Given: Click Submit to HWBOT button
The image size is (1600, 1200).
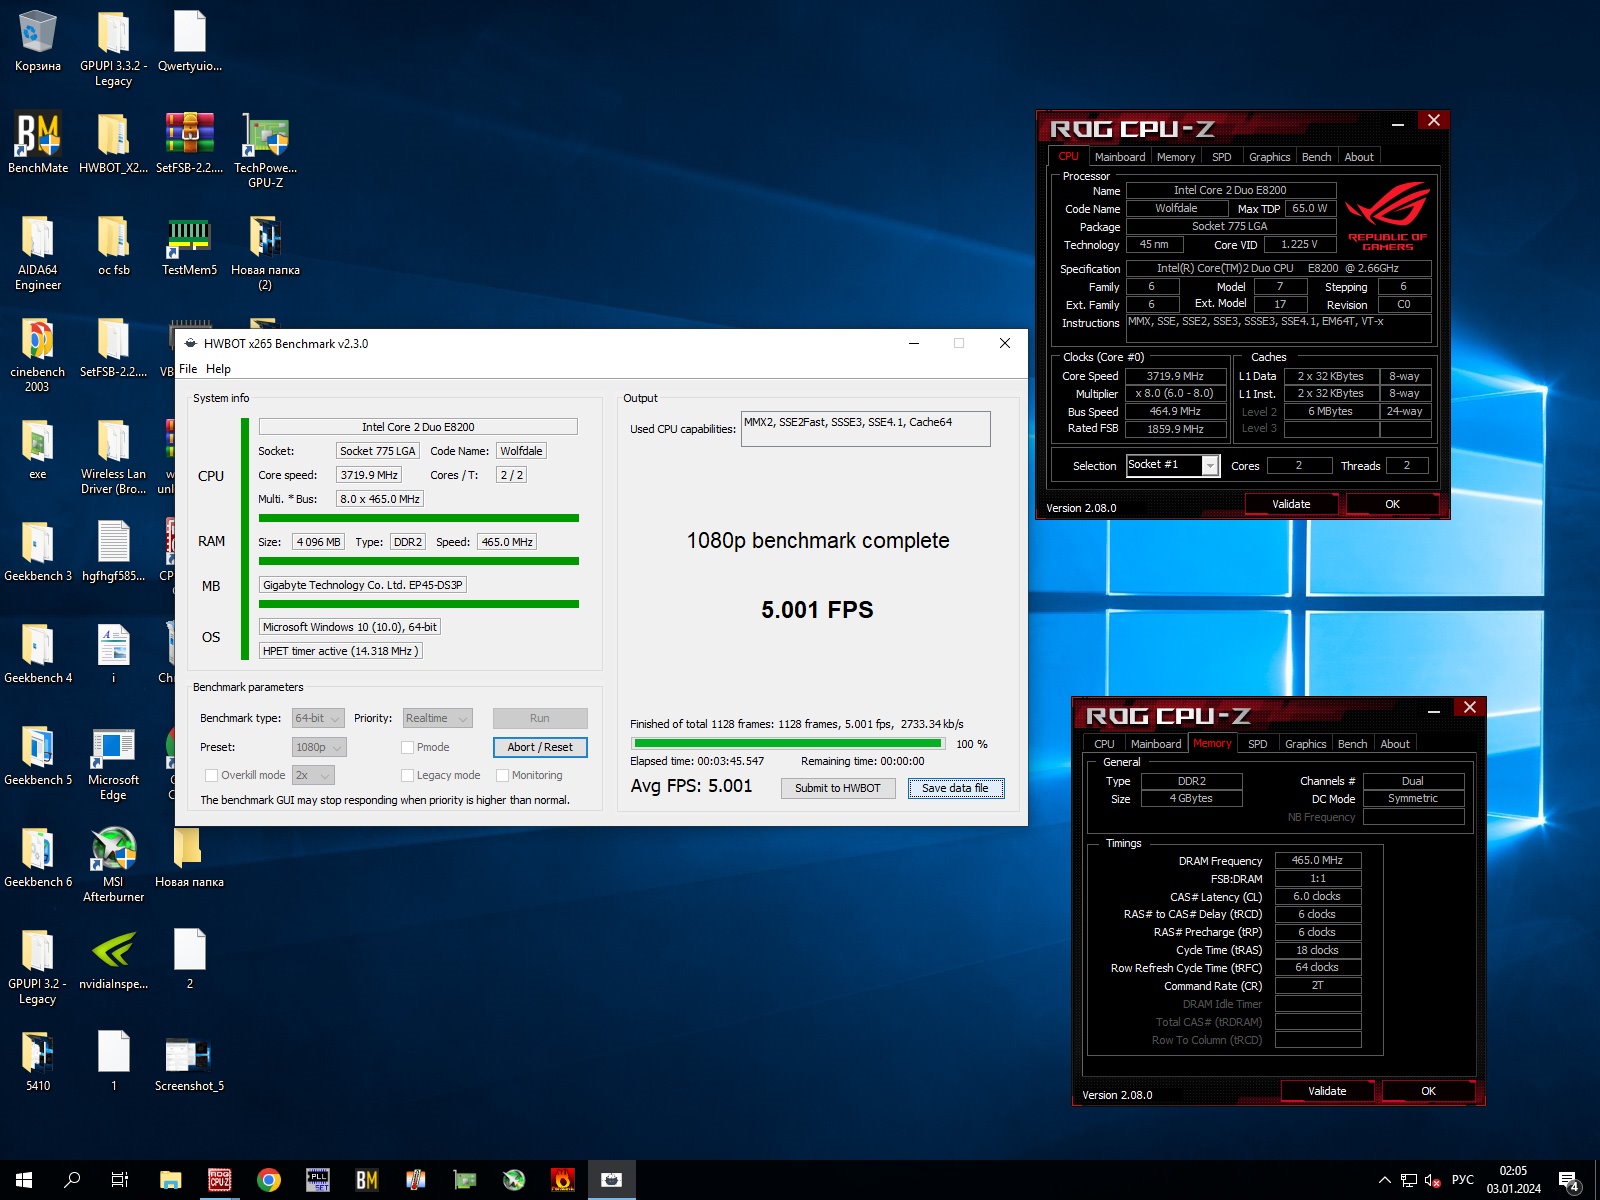Looking at the screenshot, I should tap(838, 788).
